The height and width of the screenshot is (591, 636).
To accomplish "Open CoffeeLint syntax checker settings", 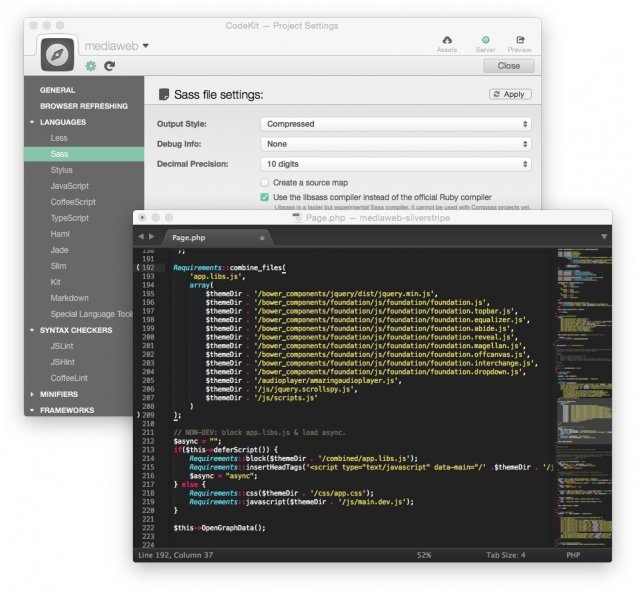I will (69, 378).
